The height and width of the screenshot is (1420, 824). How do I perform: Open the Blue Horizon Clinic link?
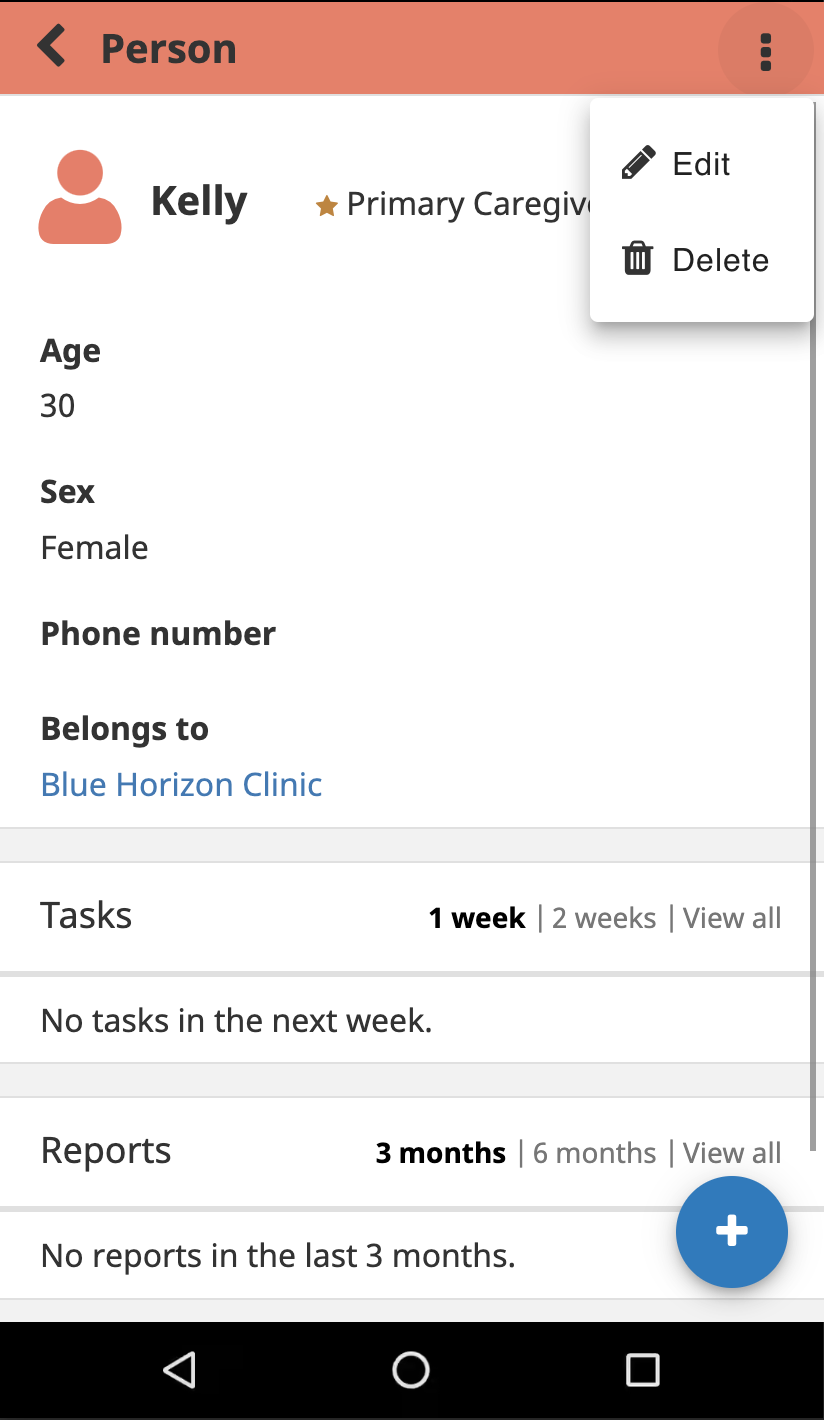[x=182, y=785]
